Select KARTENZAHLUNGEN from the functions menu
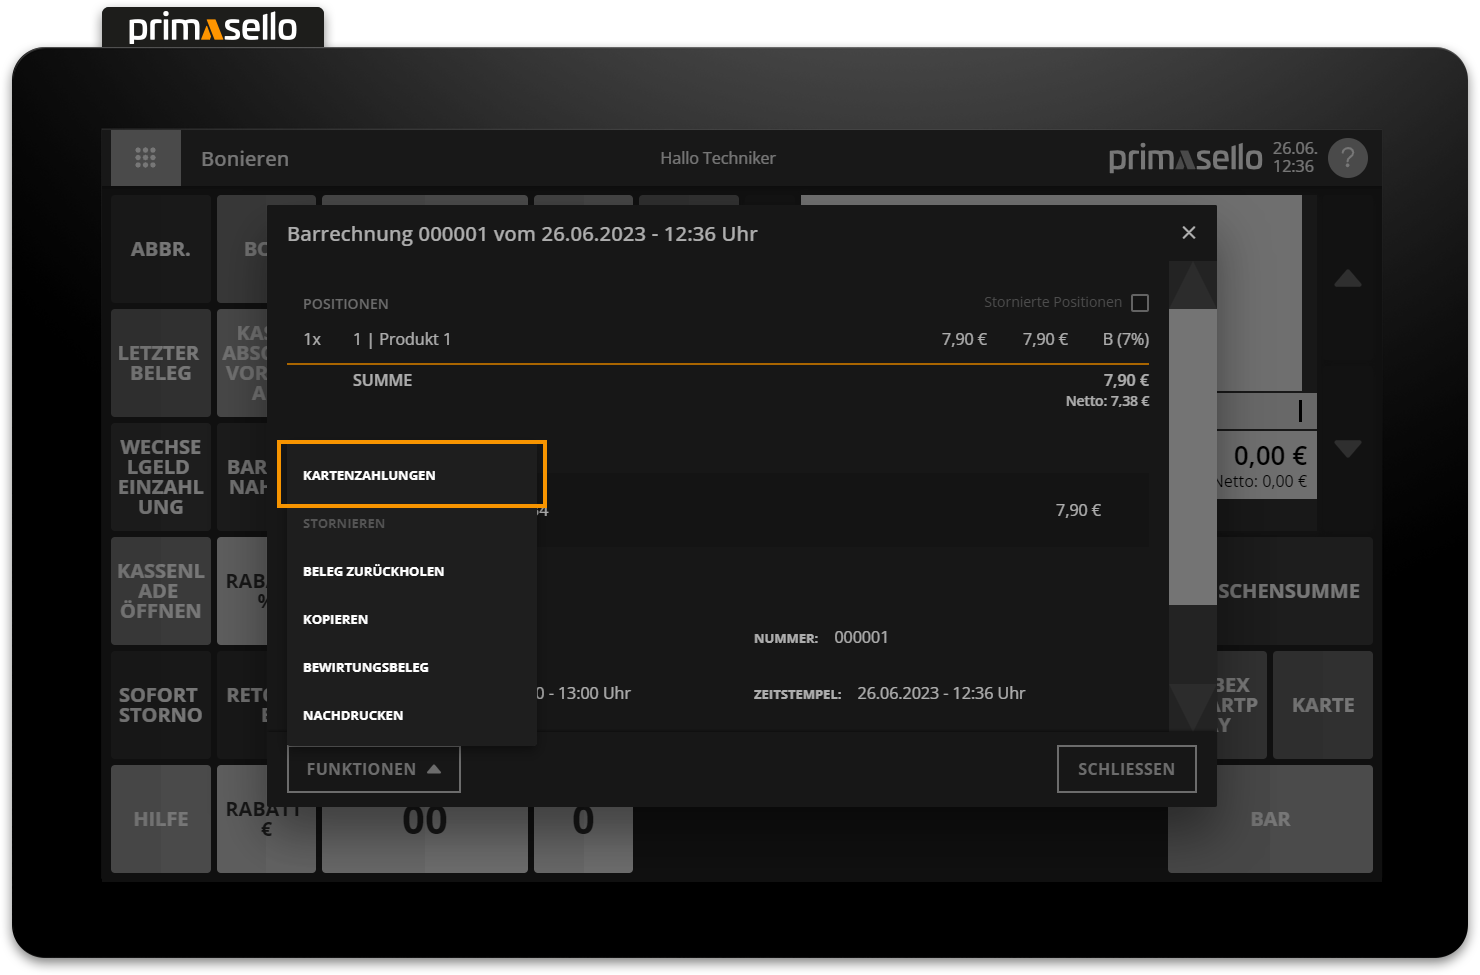The width and height of the screenshot is (1480, 975). coord(410,475)
